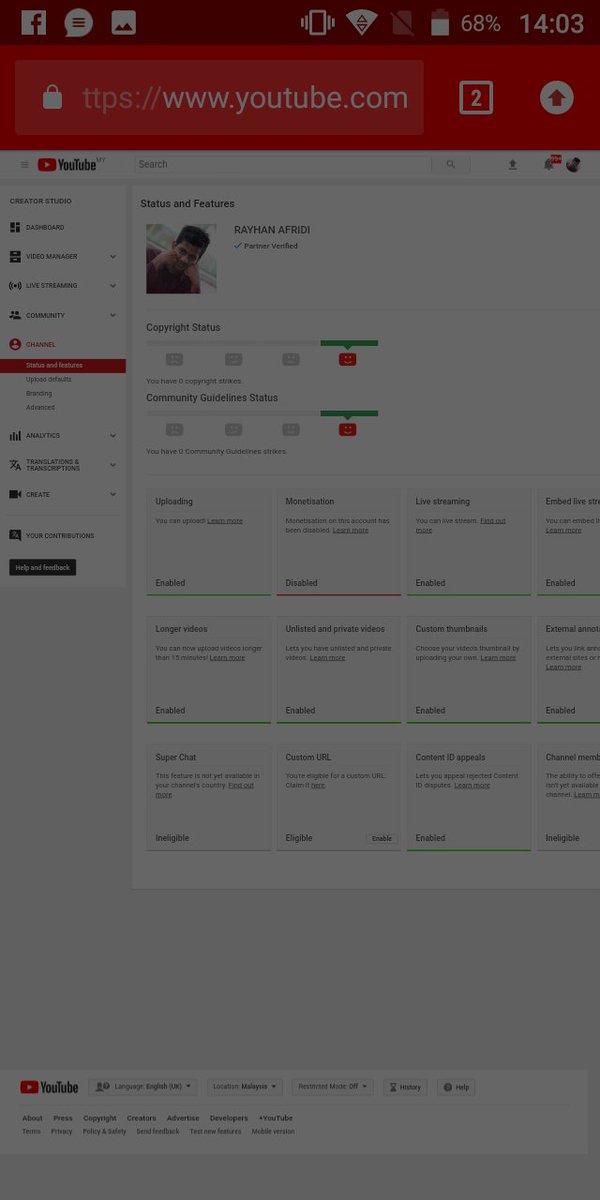Tap the battery icon in status bar
This screenshot has width=600, height=1200.
[440, 22]
